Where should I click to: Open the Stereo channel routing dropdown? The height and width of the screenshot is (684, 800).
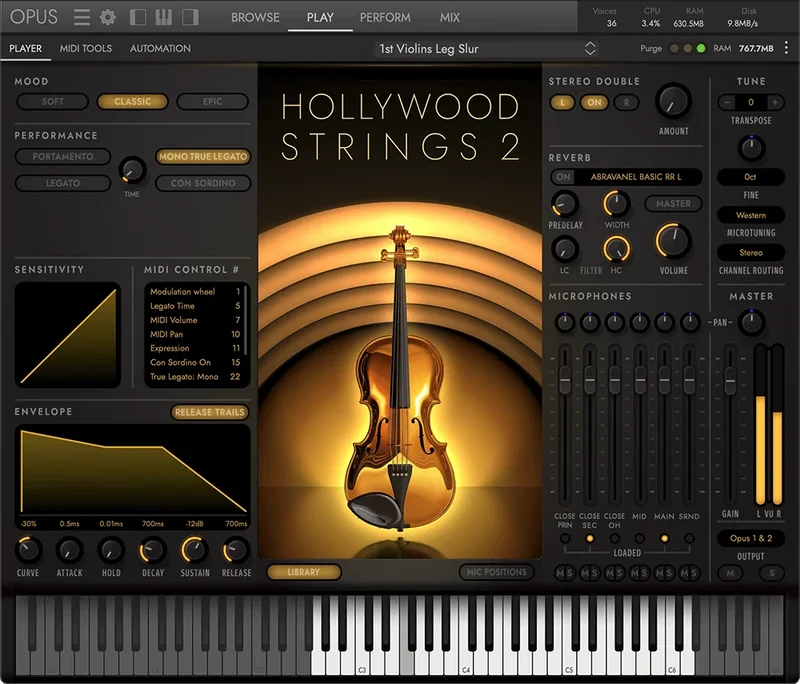[751, 252]
